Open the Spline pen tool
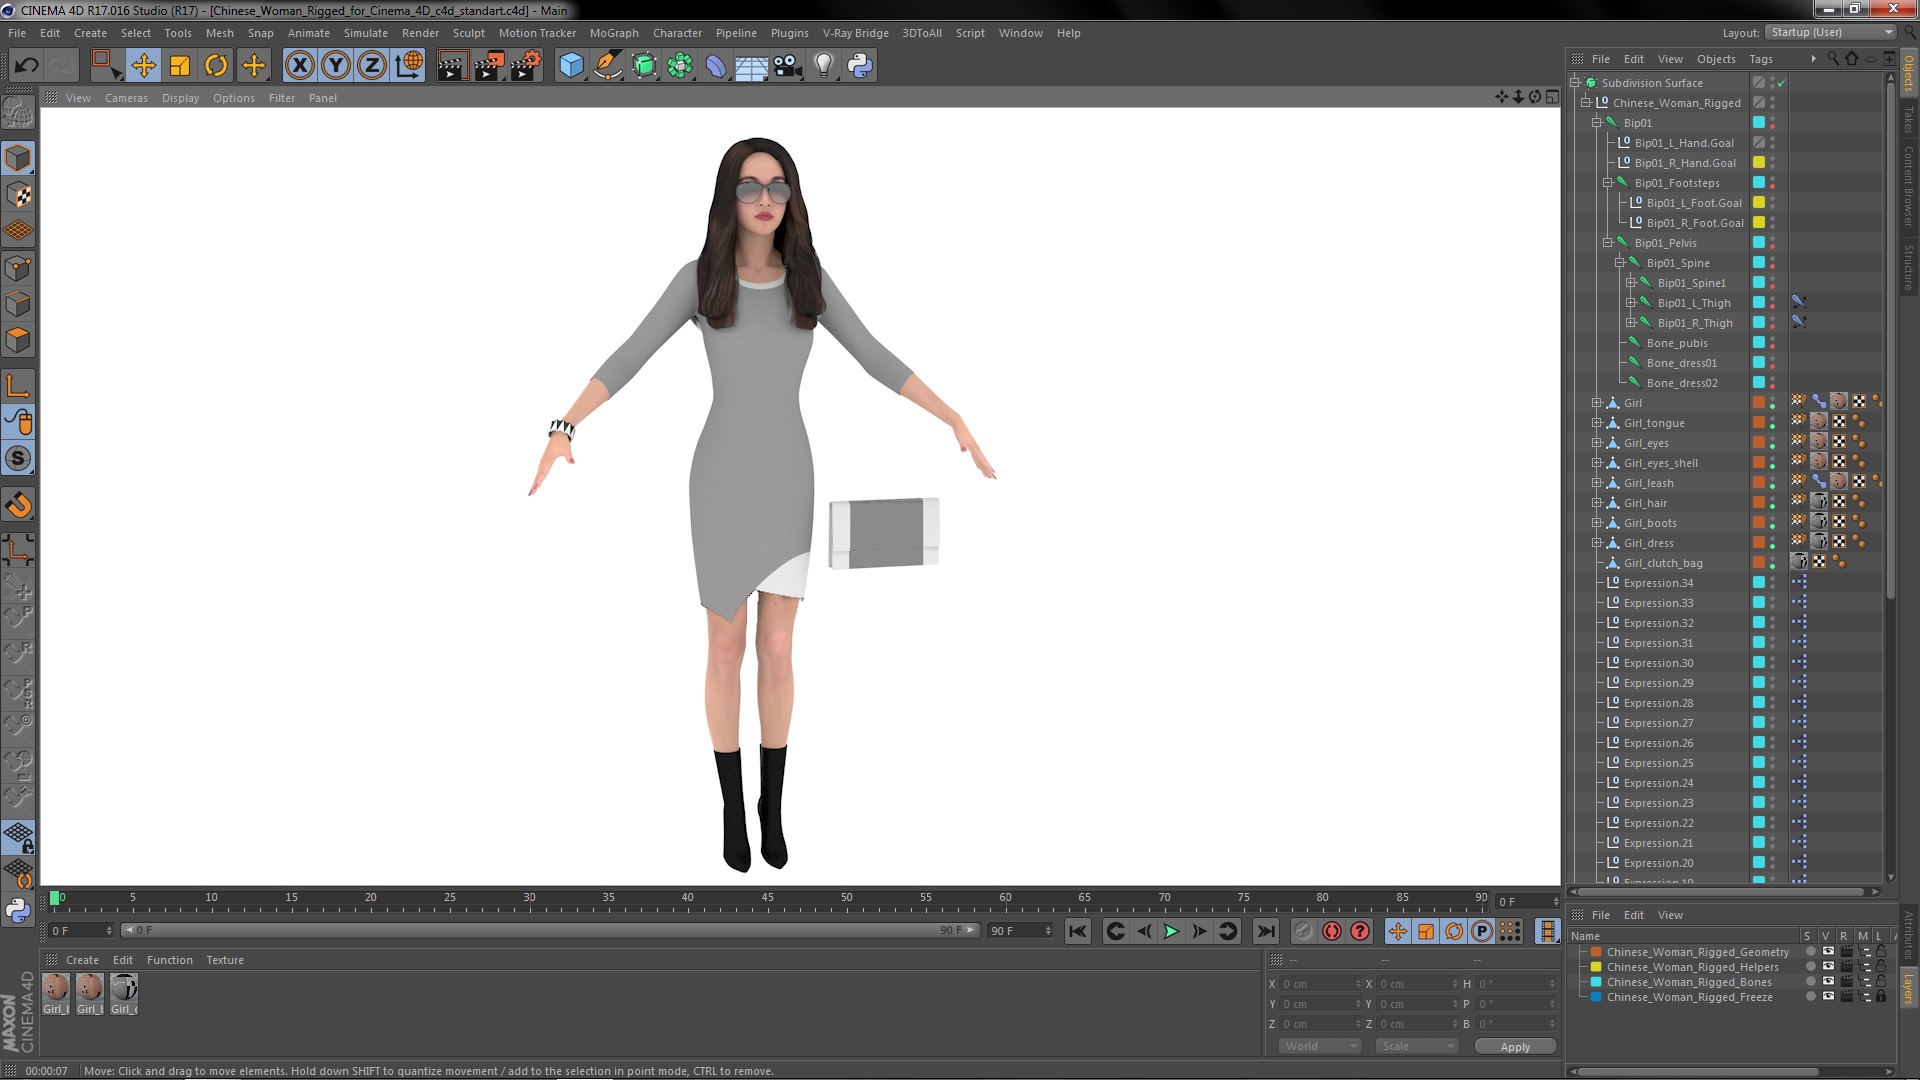 607,66
